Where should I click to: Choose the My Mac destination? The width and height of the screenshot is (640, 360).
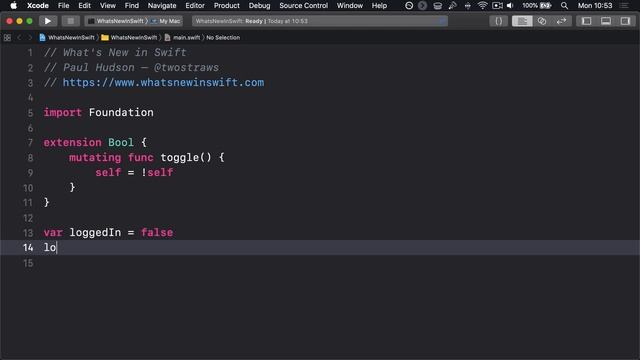click(166, 21)
